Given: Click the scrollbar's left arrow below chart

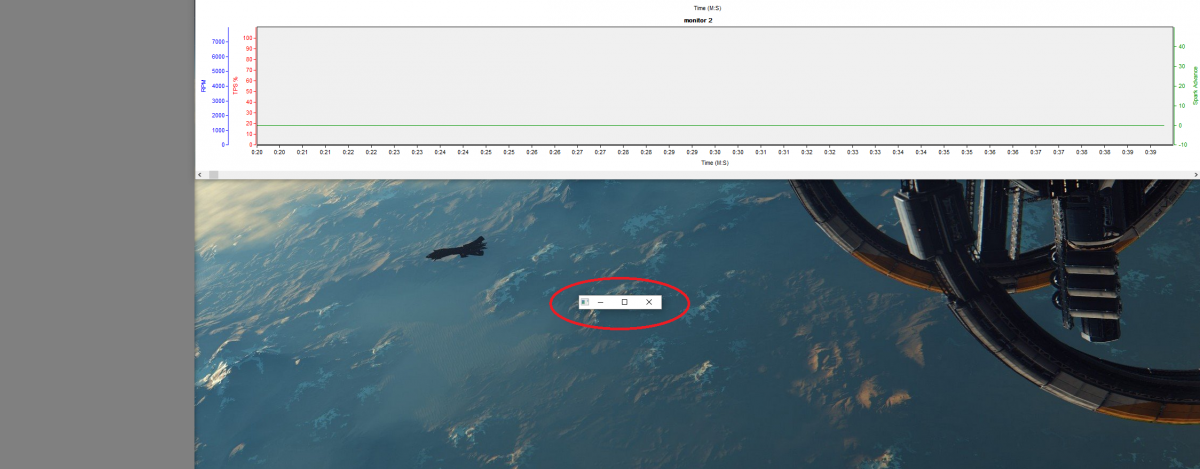Looking at the screenshot, I should (200, 175).
